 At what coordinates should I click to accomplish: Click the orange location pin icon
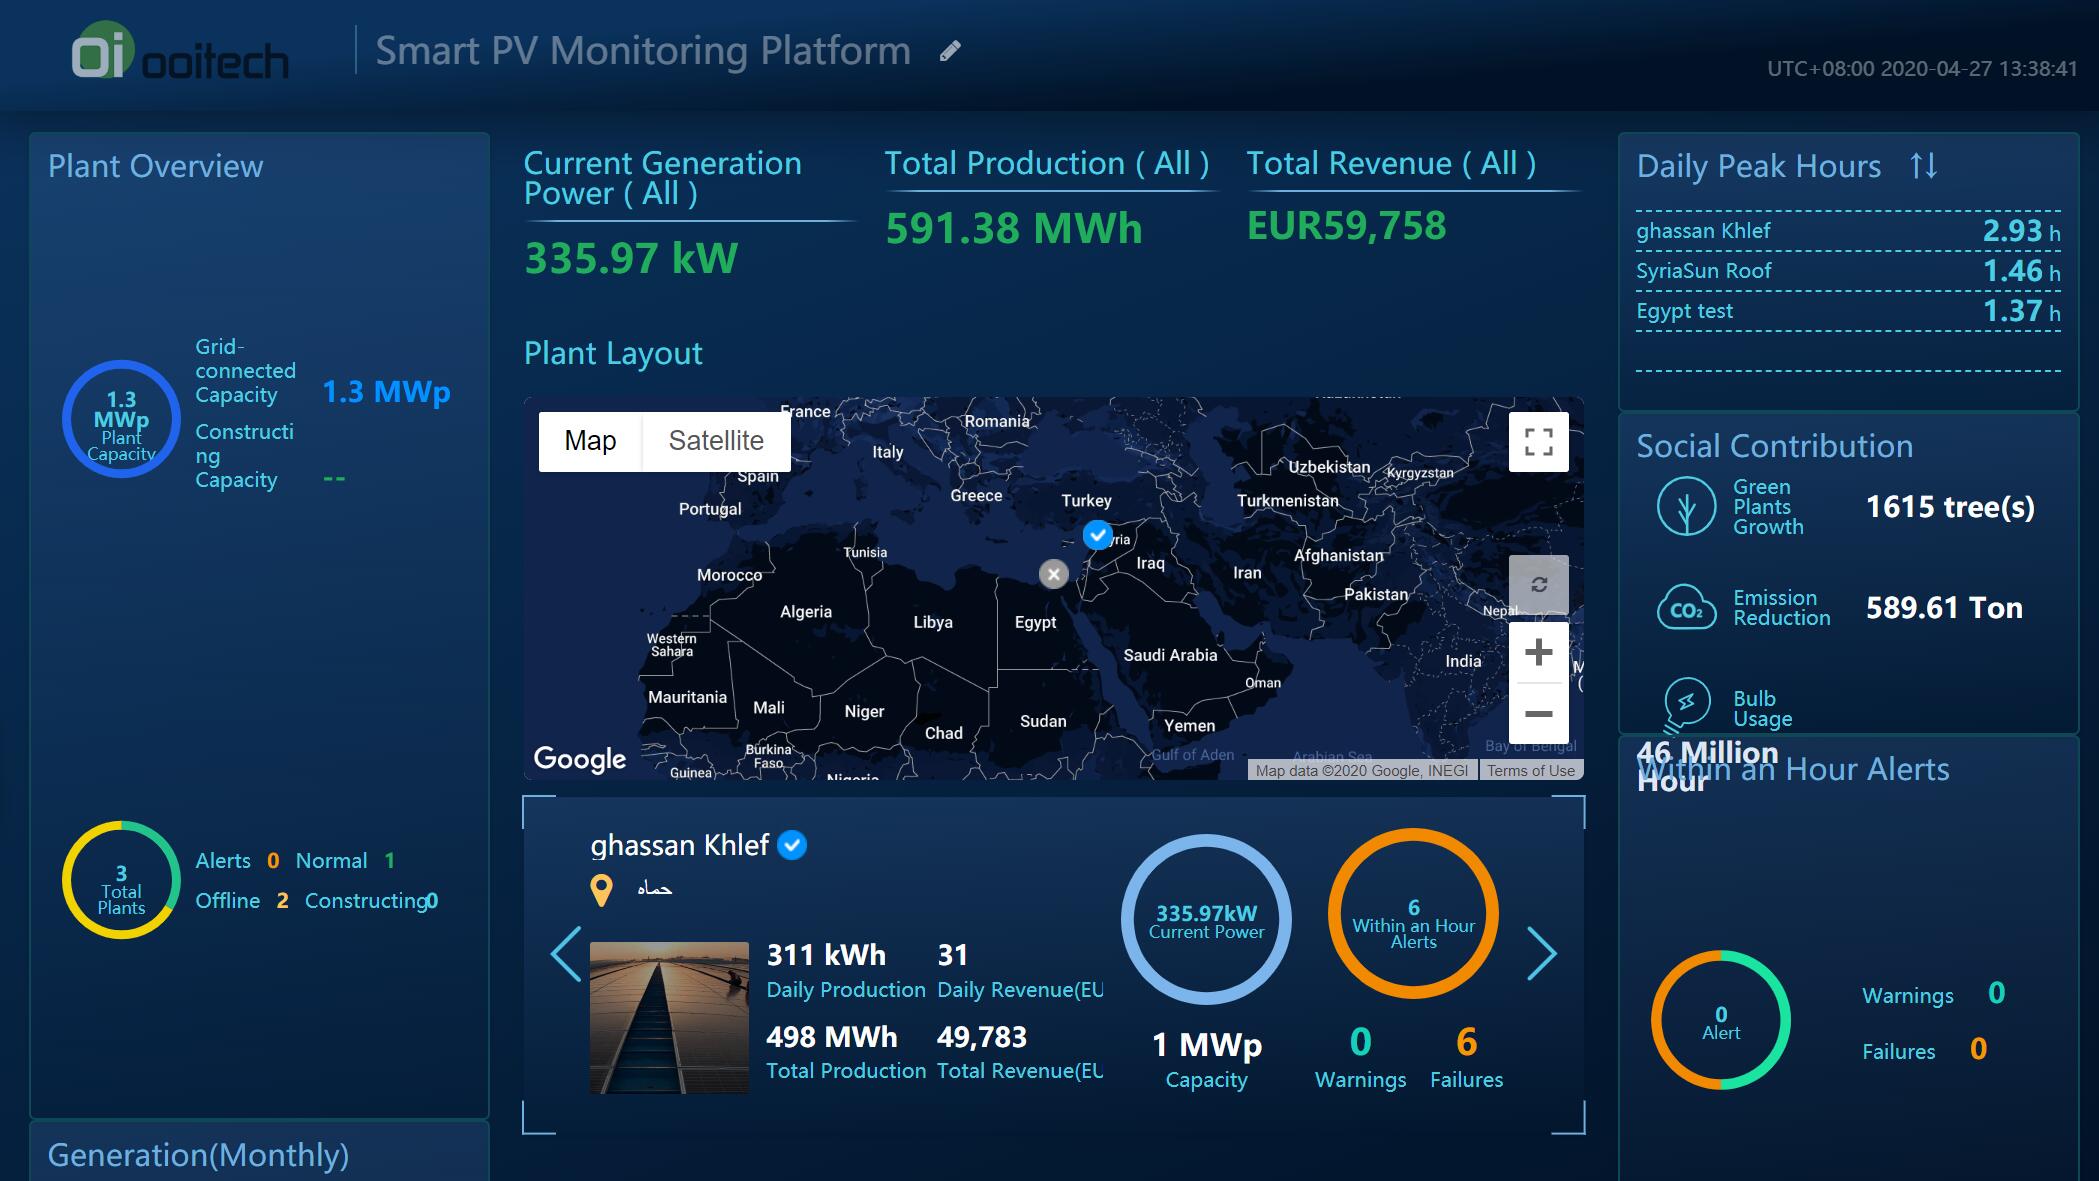(x=601, y=890)
